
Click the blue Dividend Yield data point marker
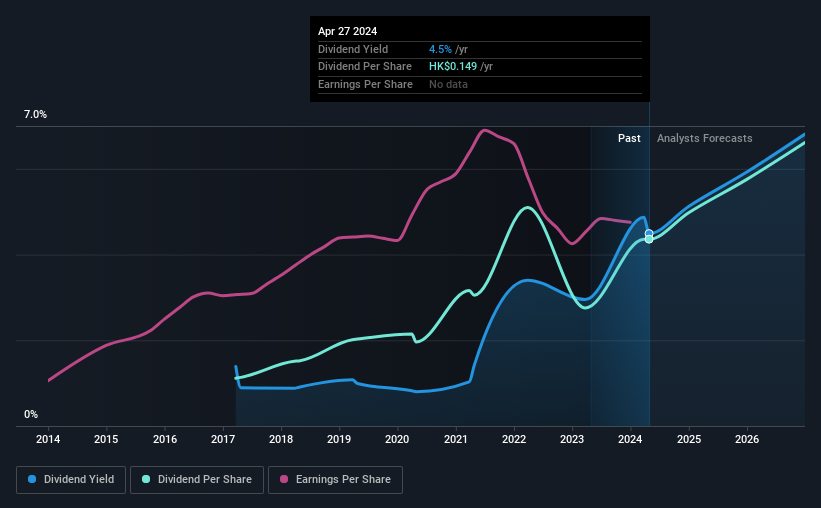pyautogui.click(x=649, y=233)
